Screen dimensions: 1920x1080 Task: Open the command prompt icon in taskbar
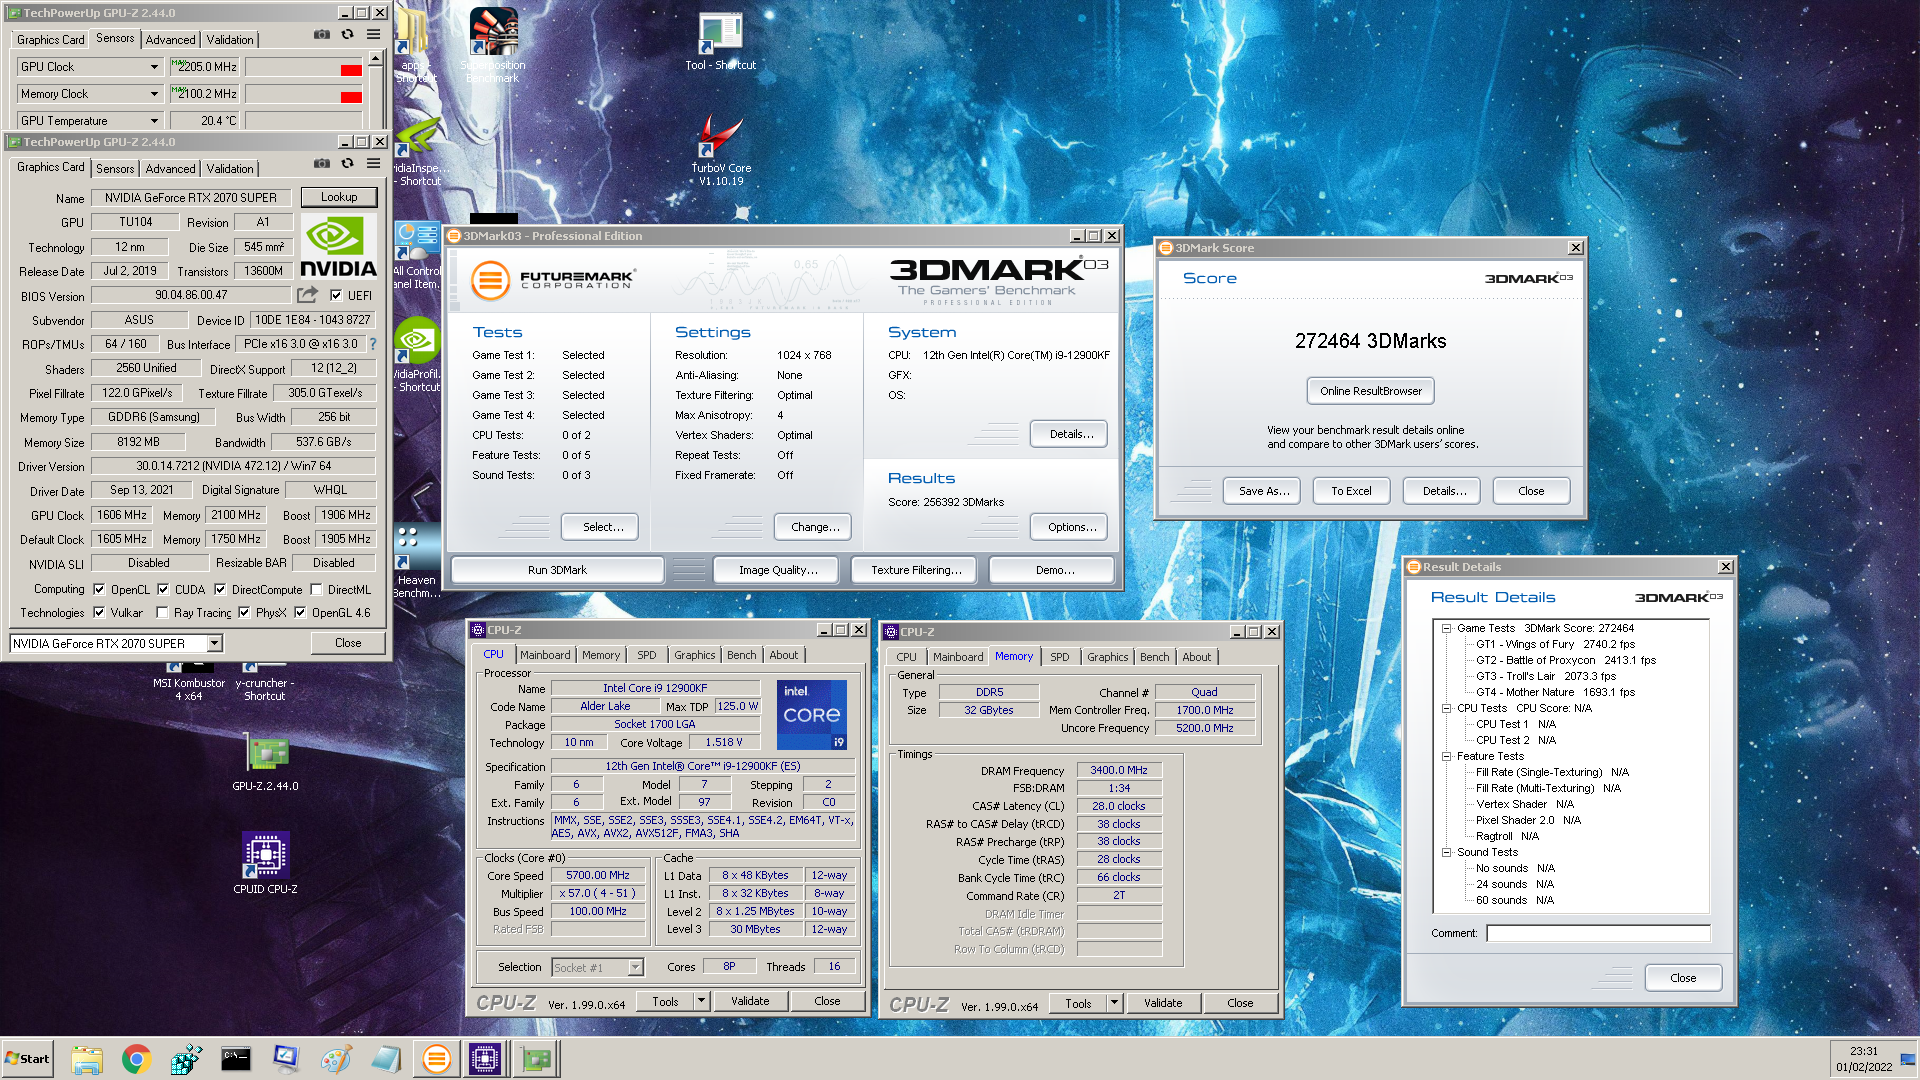236,1059
